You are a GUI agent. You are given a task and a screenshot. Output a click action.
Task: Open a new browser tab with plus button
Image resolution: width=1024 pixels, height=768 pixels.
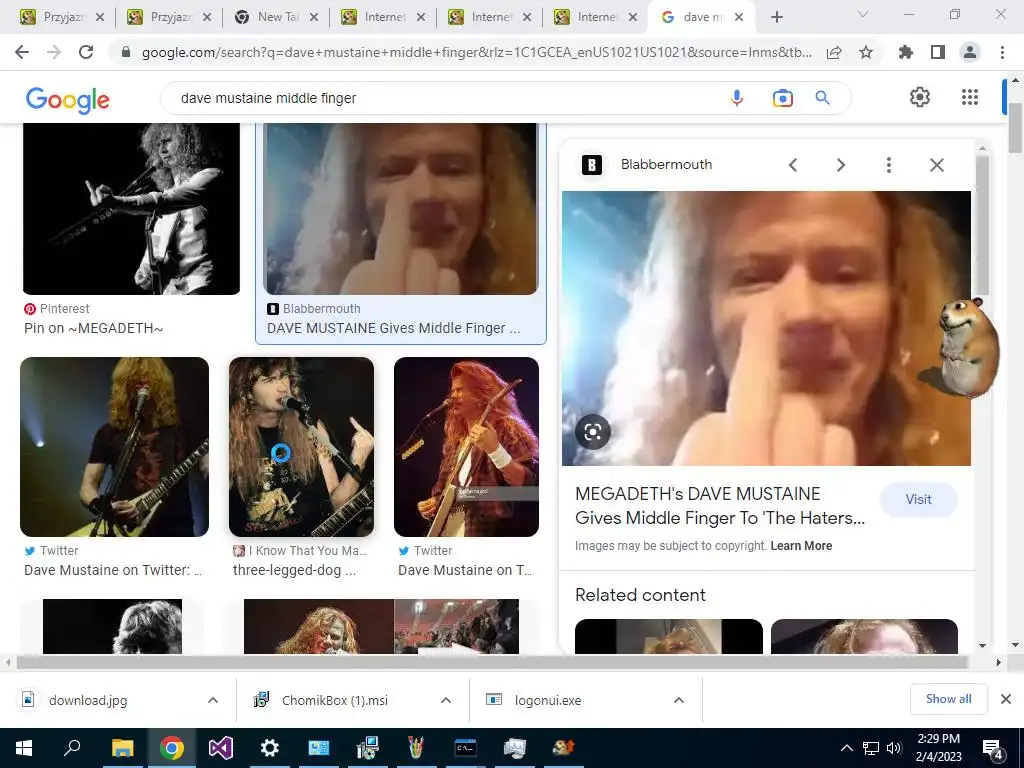(776, 17)
